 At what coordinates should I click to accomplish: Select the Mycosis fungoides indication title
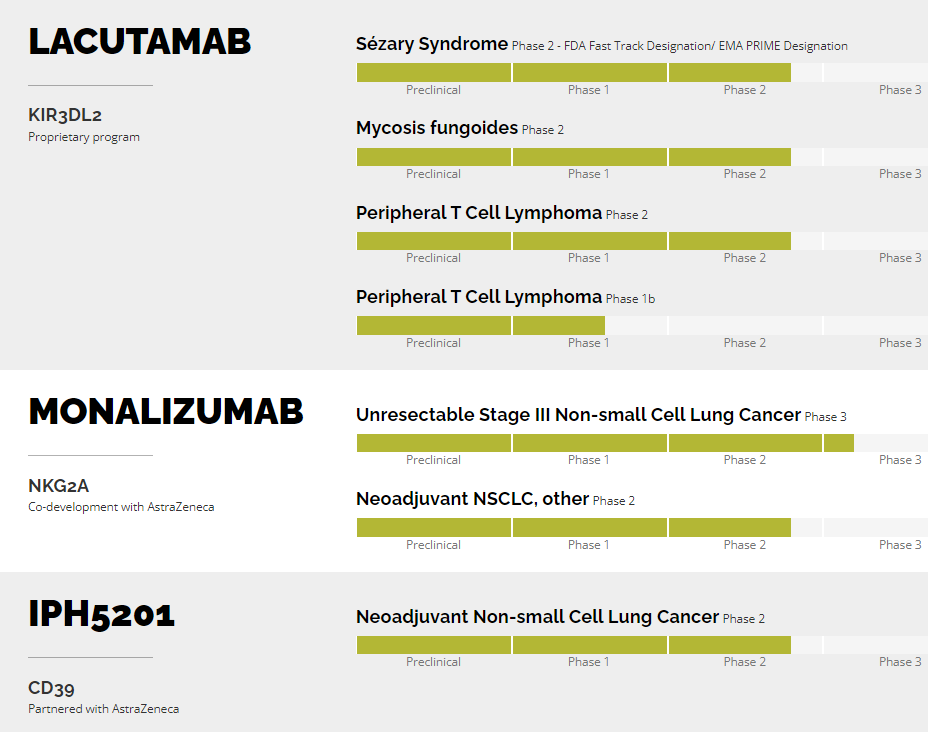pos(437,128)
